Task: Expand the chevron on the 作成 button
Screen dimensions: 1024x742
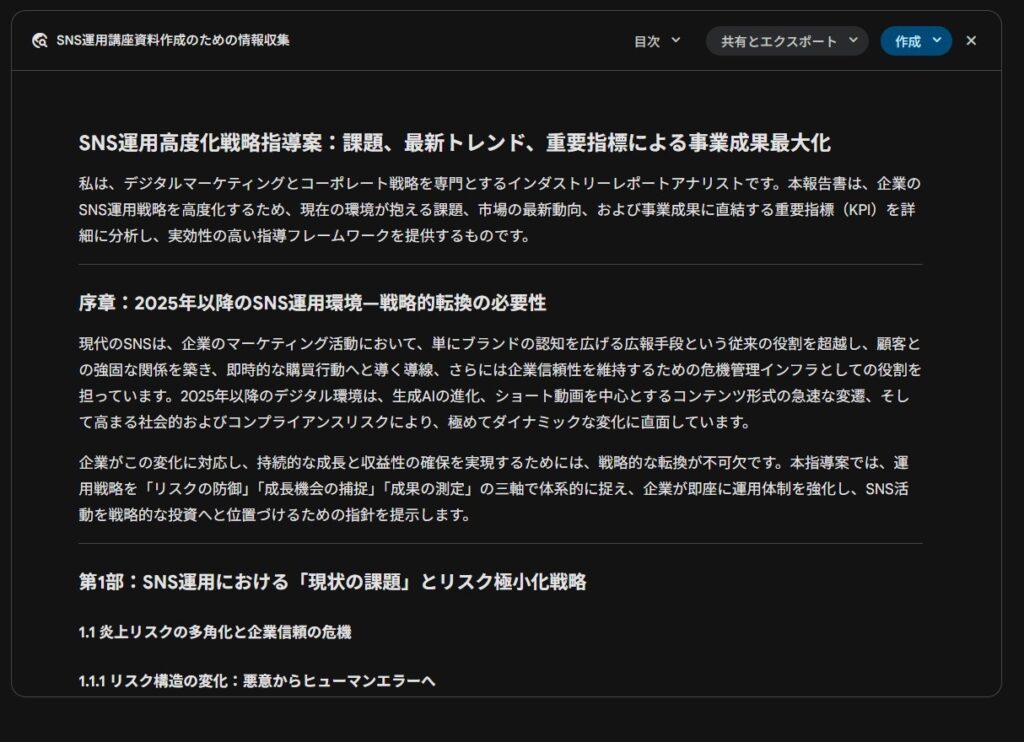Action: (x=937, y=40)
